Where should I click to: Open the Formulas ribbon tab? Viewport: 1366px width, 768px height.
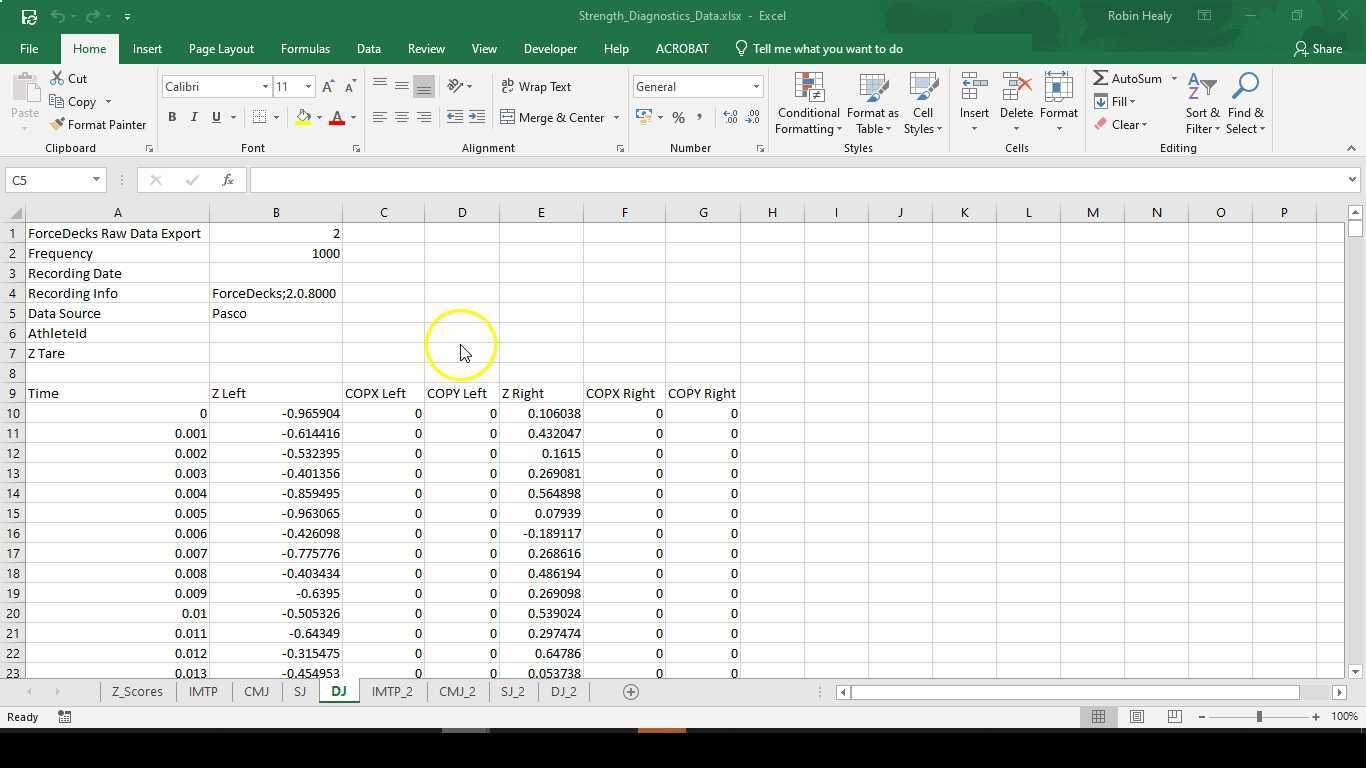pos(305,48)
